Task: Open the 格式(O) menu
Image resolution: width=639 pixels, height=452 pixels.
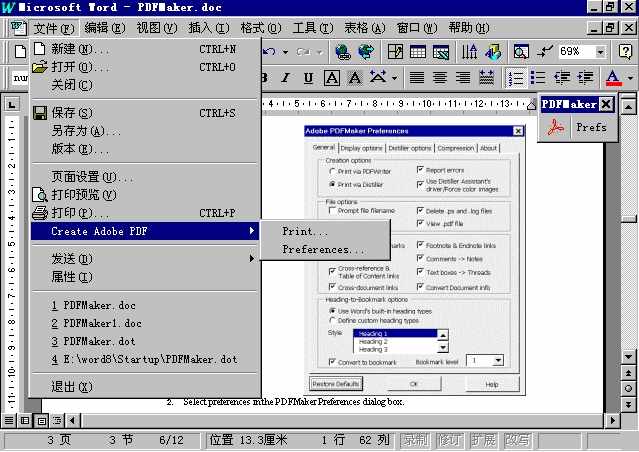Action: click(261, 28)
